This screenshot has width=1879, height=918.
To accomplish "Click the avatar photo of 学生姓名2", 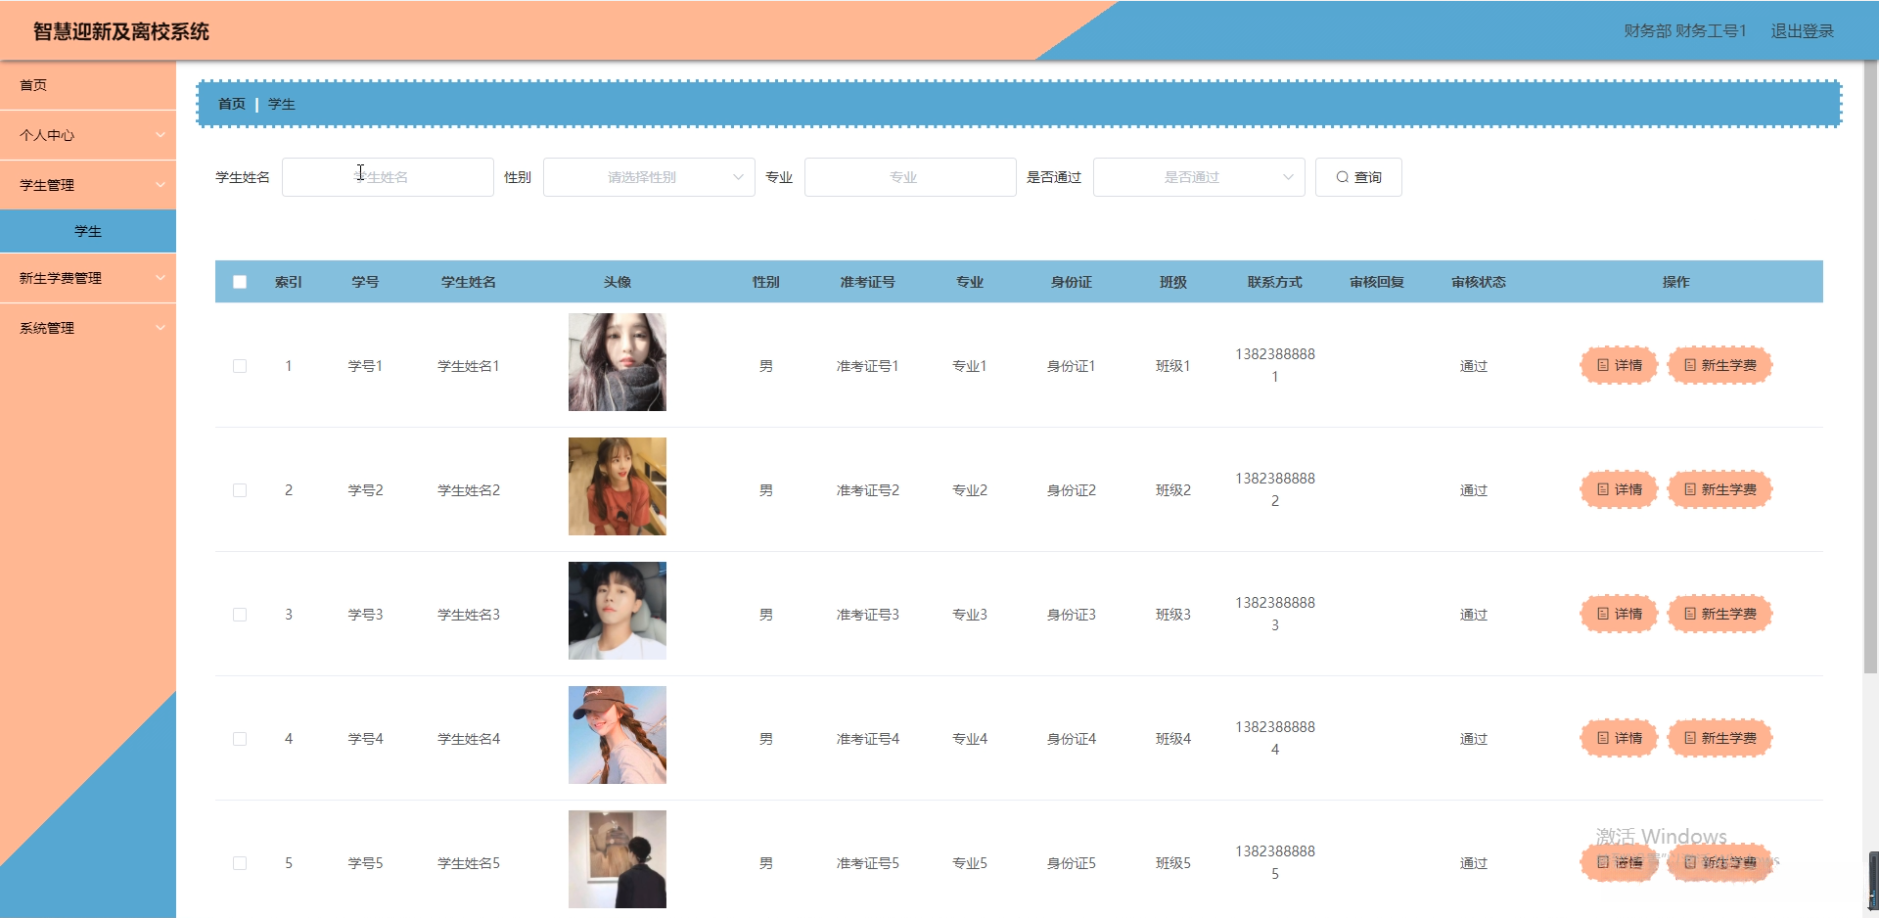I will pos(617,486).
